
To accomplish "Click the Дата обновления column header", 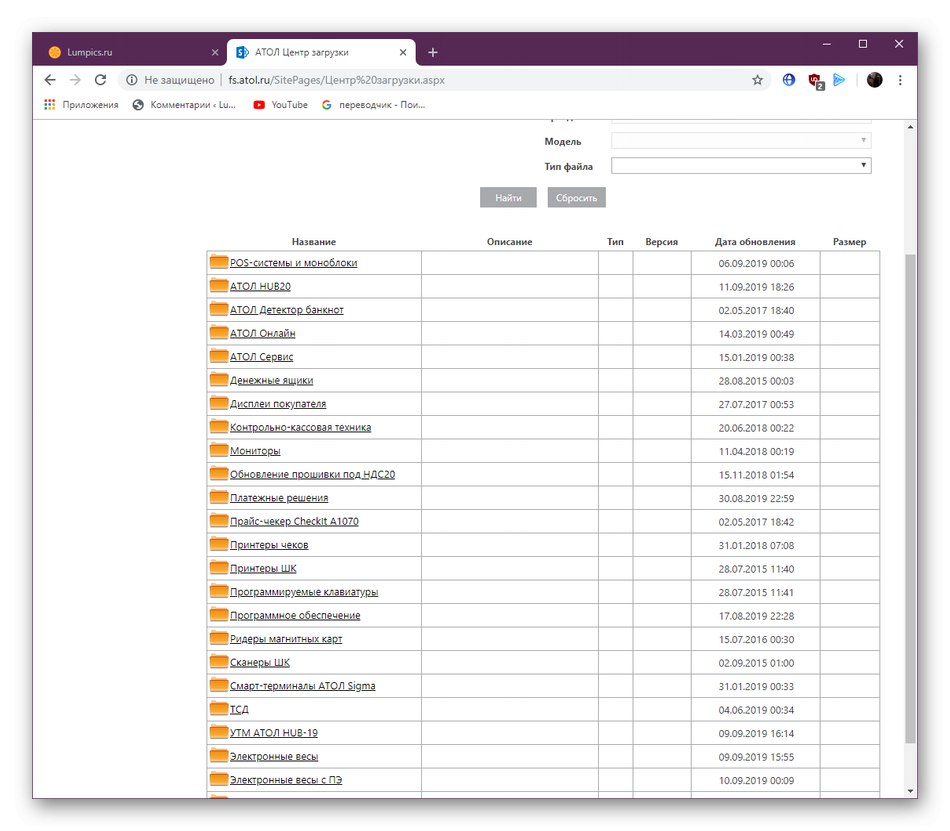I will point(755,242).
